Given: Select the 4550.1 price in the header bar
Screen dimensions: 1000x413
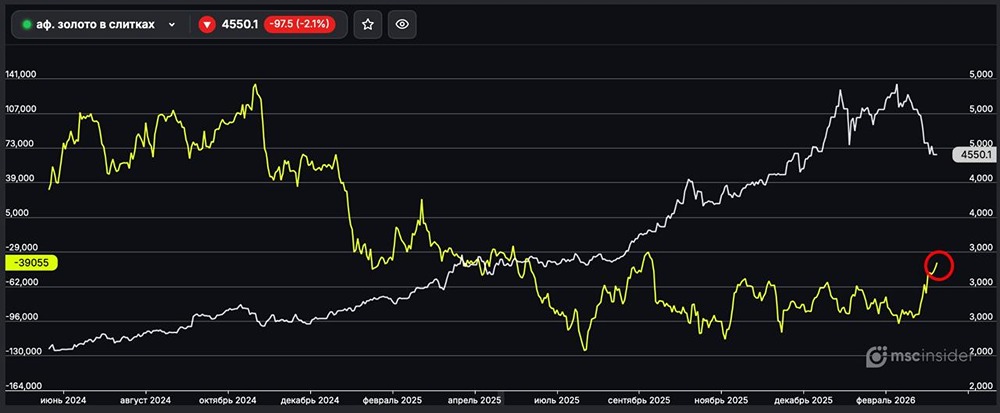Looking at the screenshot, I should click(x=239, y=25).
